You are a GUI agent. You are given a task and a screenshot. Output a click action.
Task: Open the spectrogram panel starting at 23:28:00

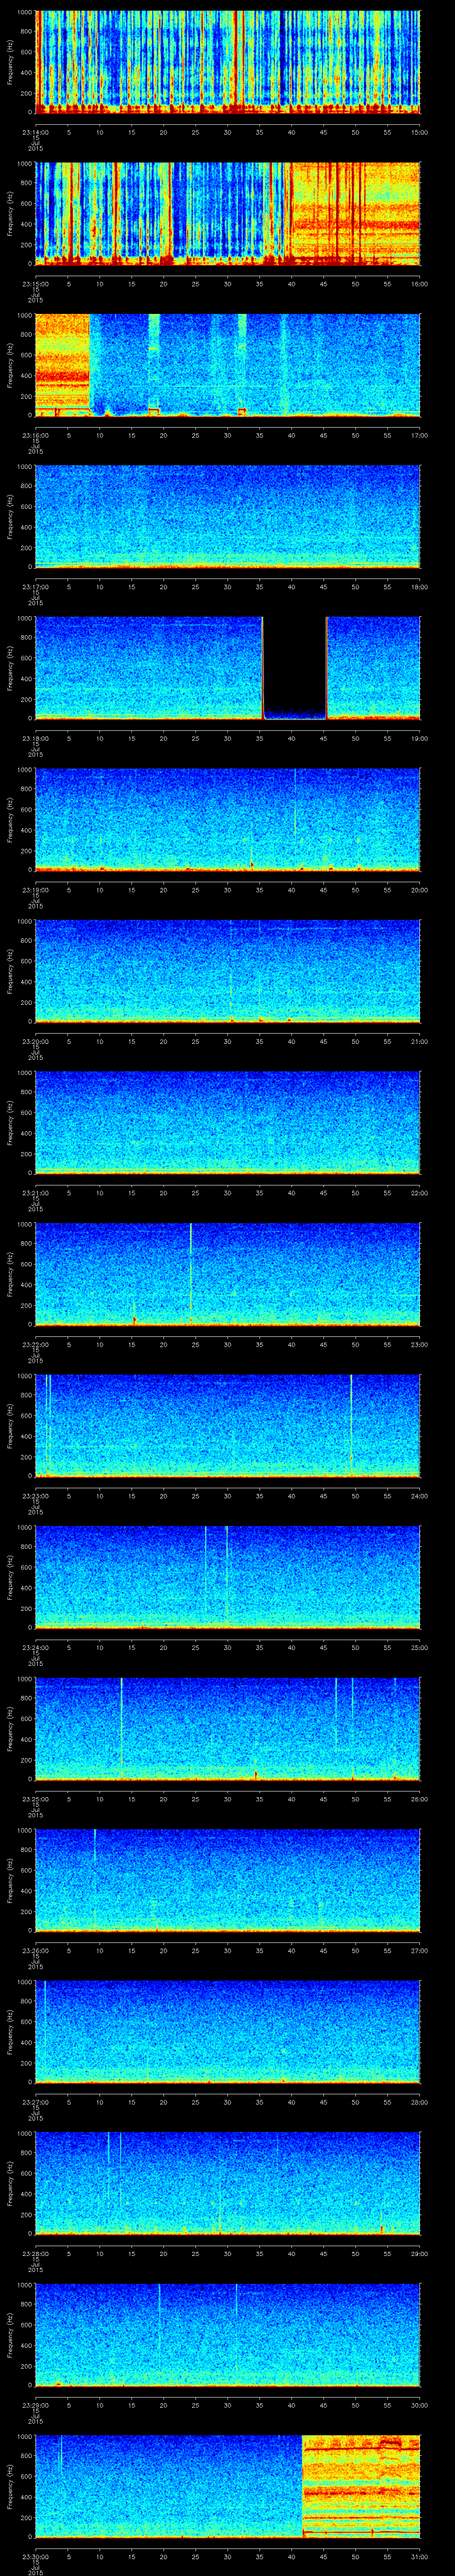(228, 2183)
